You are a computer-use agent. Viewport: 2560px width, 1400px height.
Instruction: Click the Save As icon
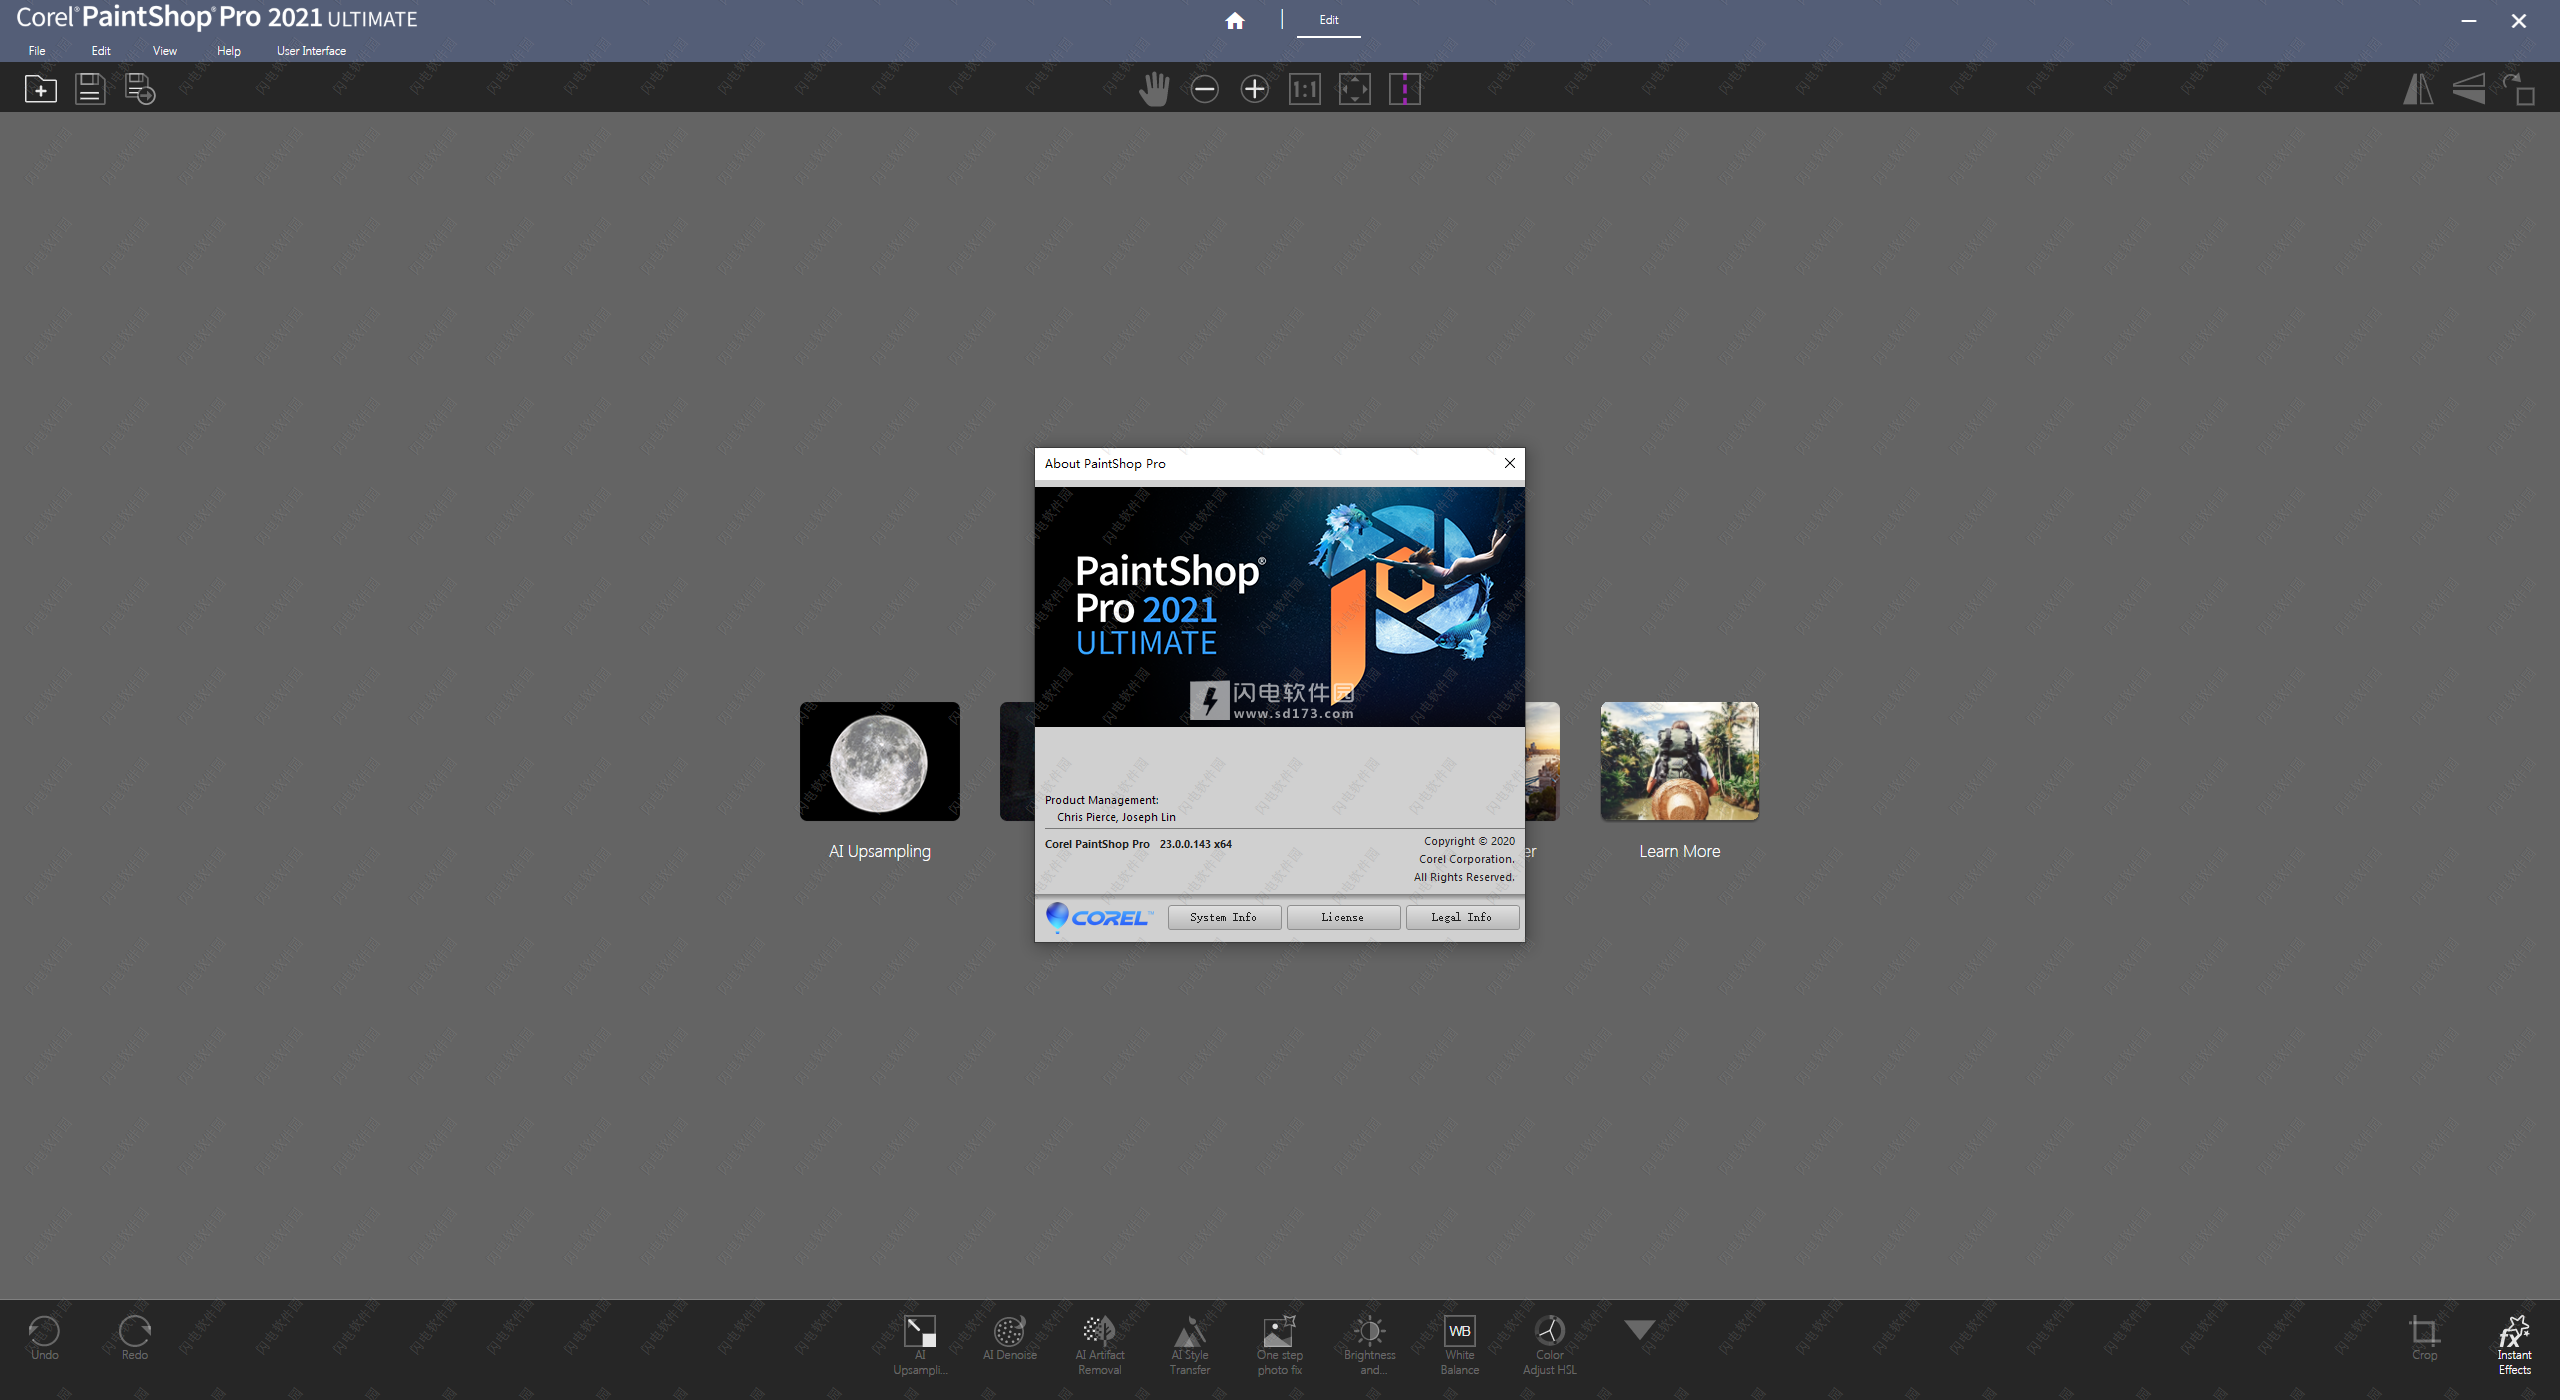tap(140, 89)
